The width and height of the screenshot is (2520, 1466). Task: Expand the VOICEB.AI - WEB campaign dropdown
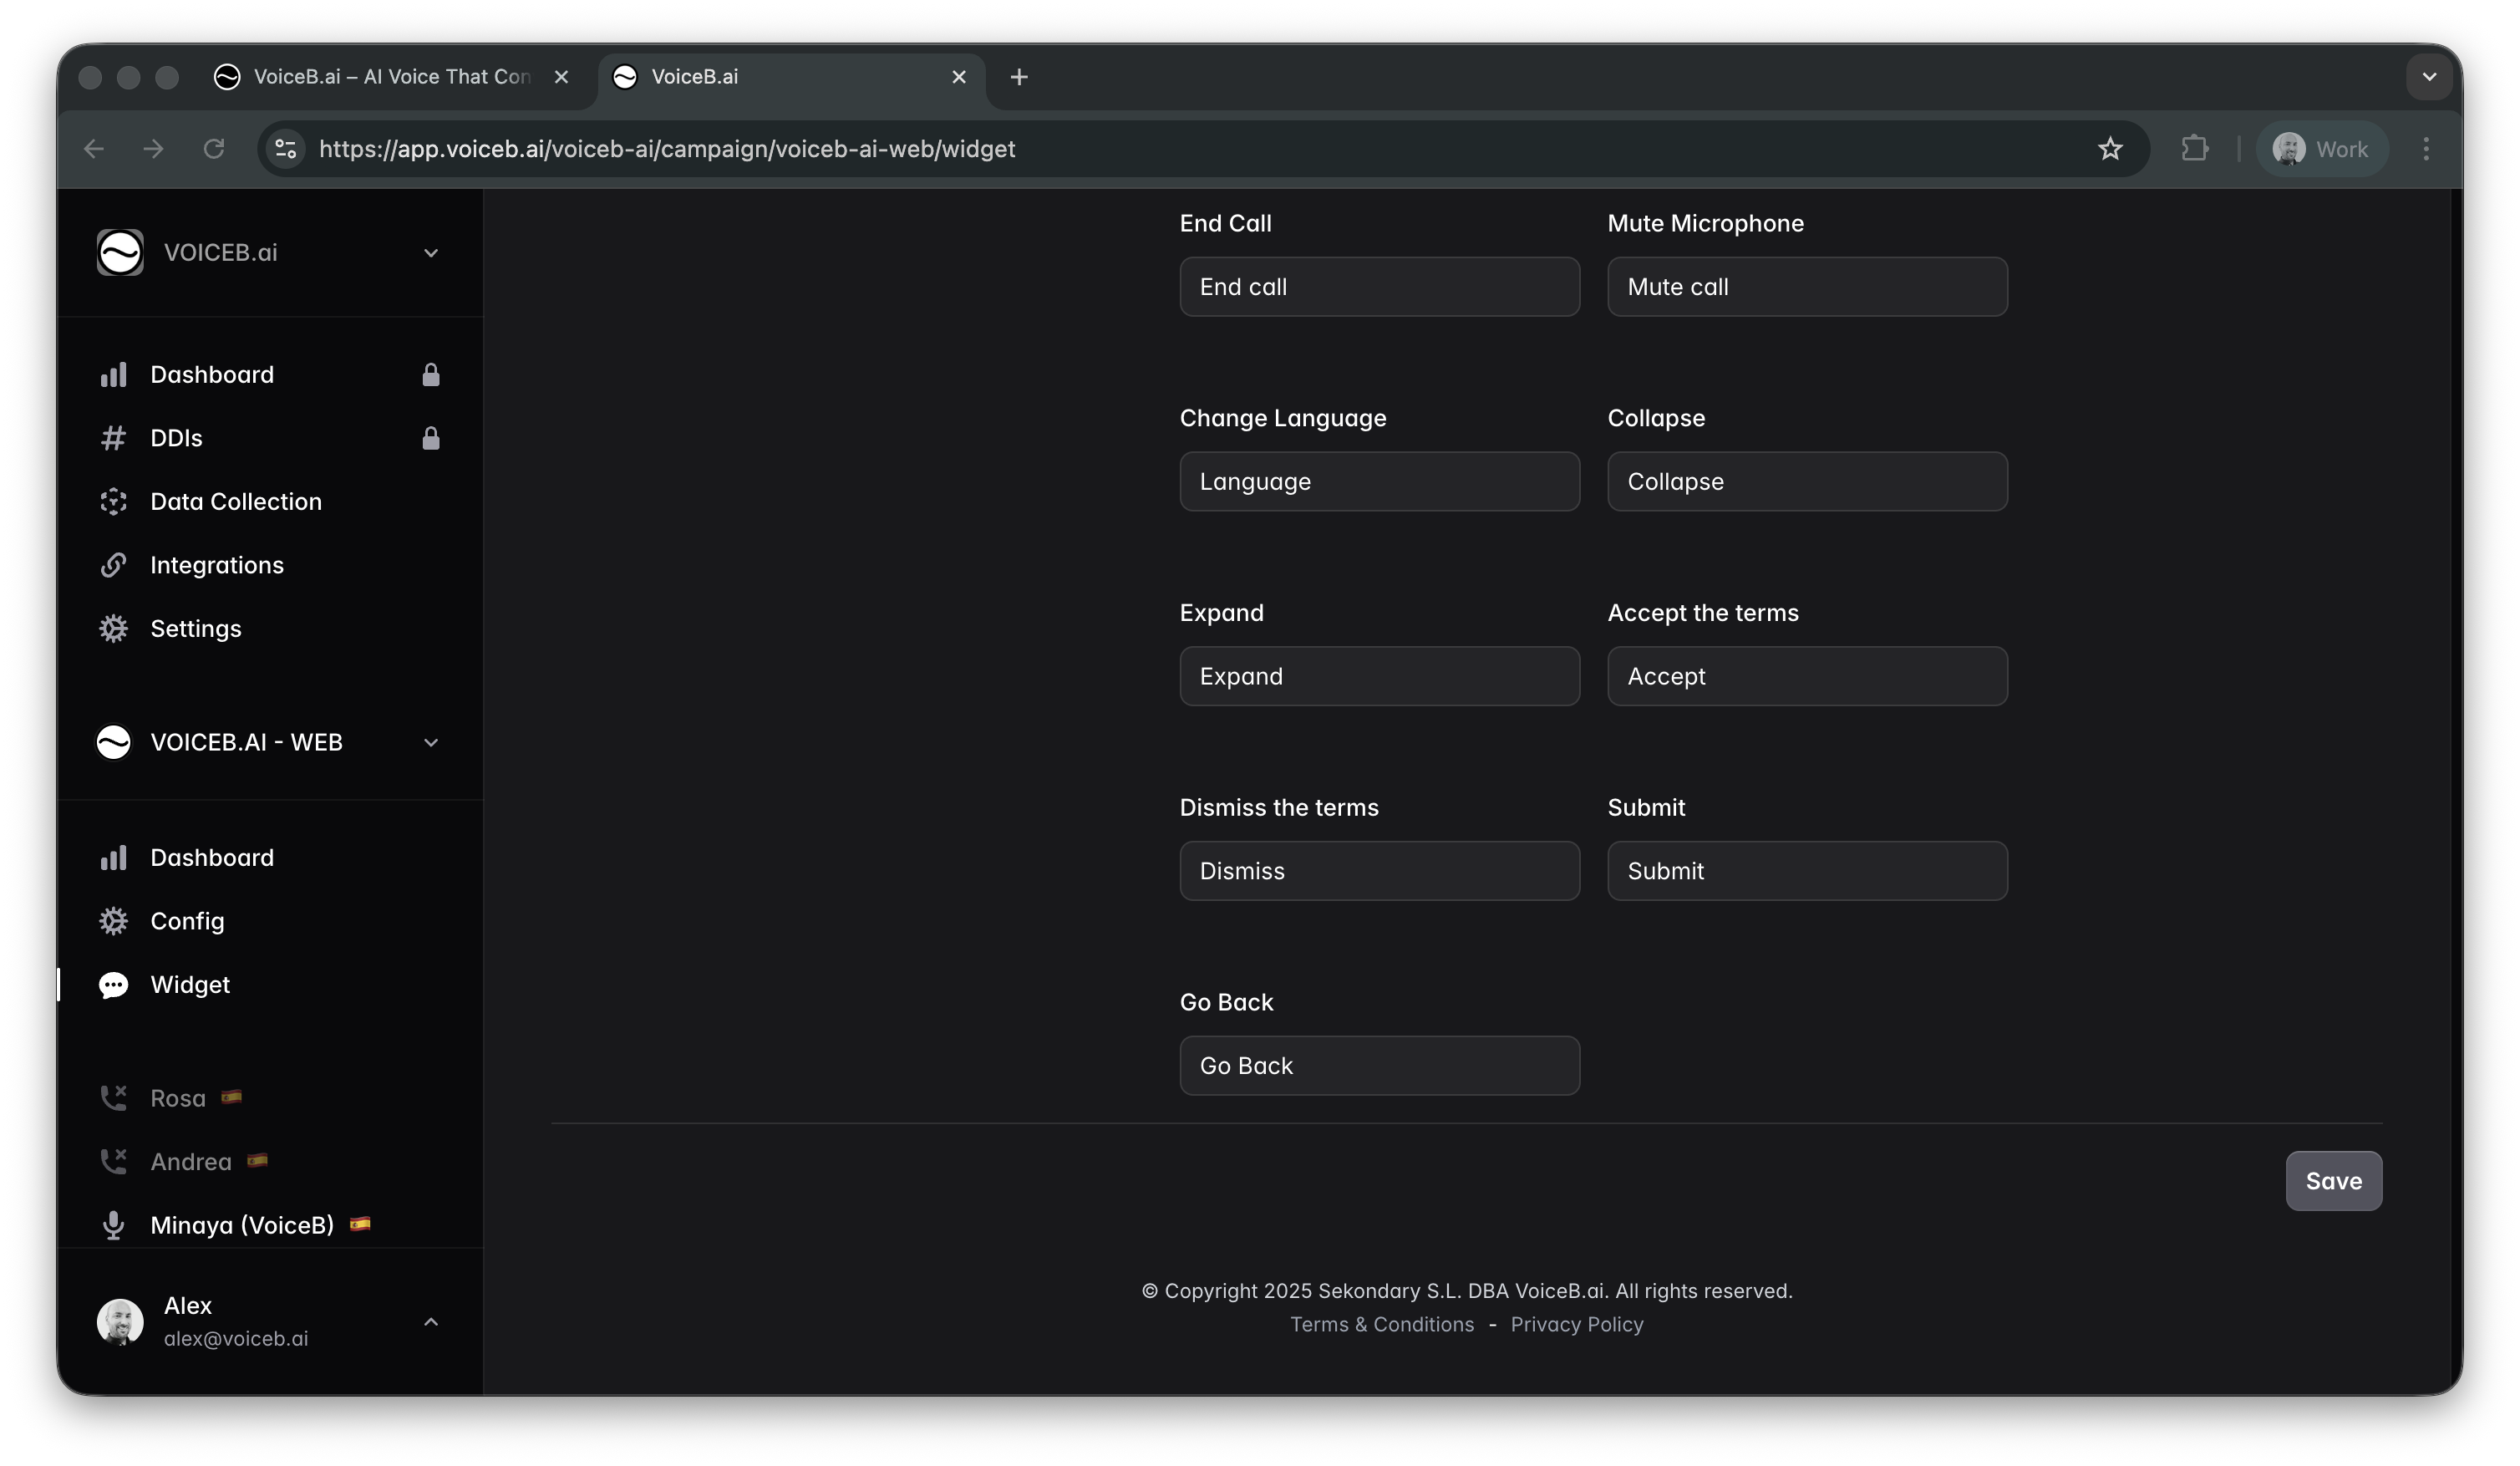coord(431,742)
